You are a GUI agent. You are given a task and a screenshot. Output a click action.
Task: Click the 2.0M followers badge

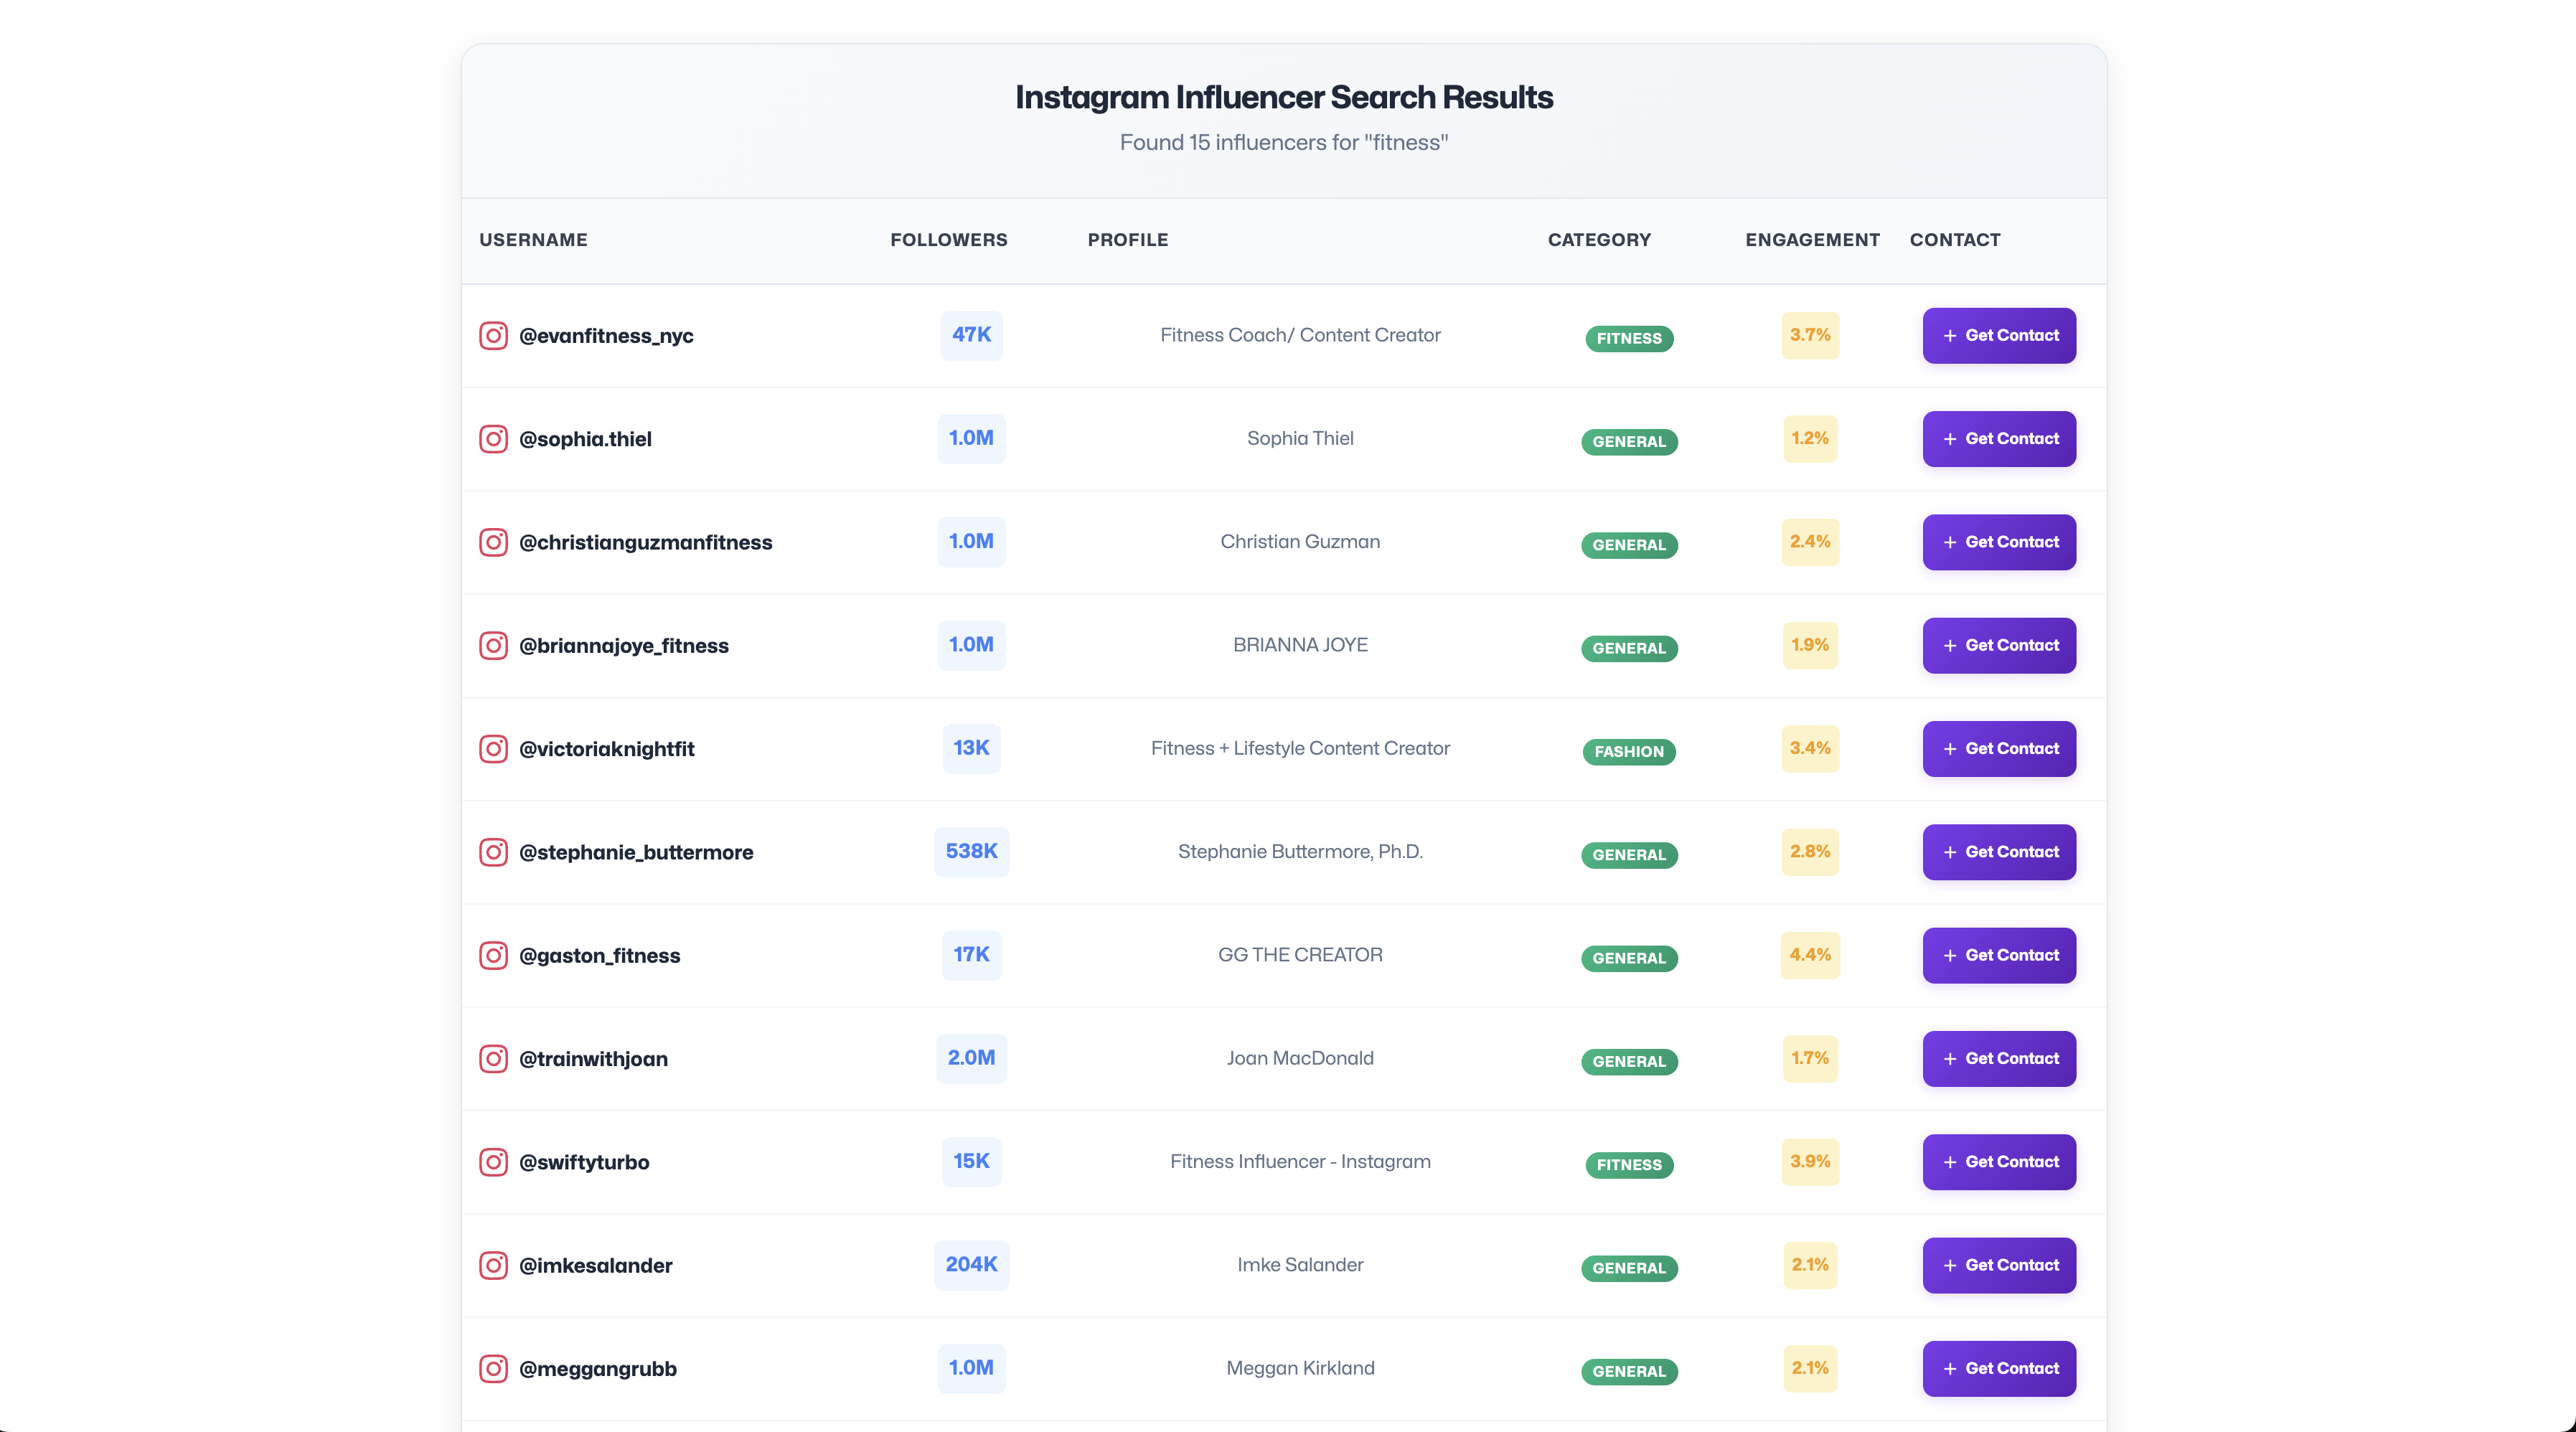[x=971, y=1058]
